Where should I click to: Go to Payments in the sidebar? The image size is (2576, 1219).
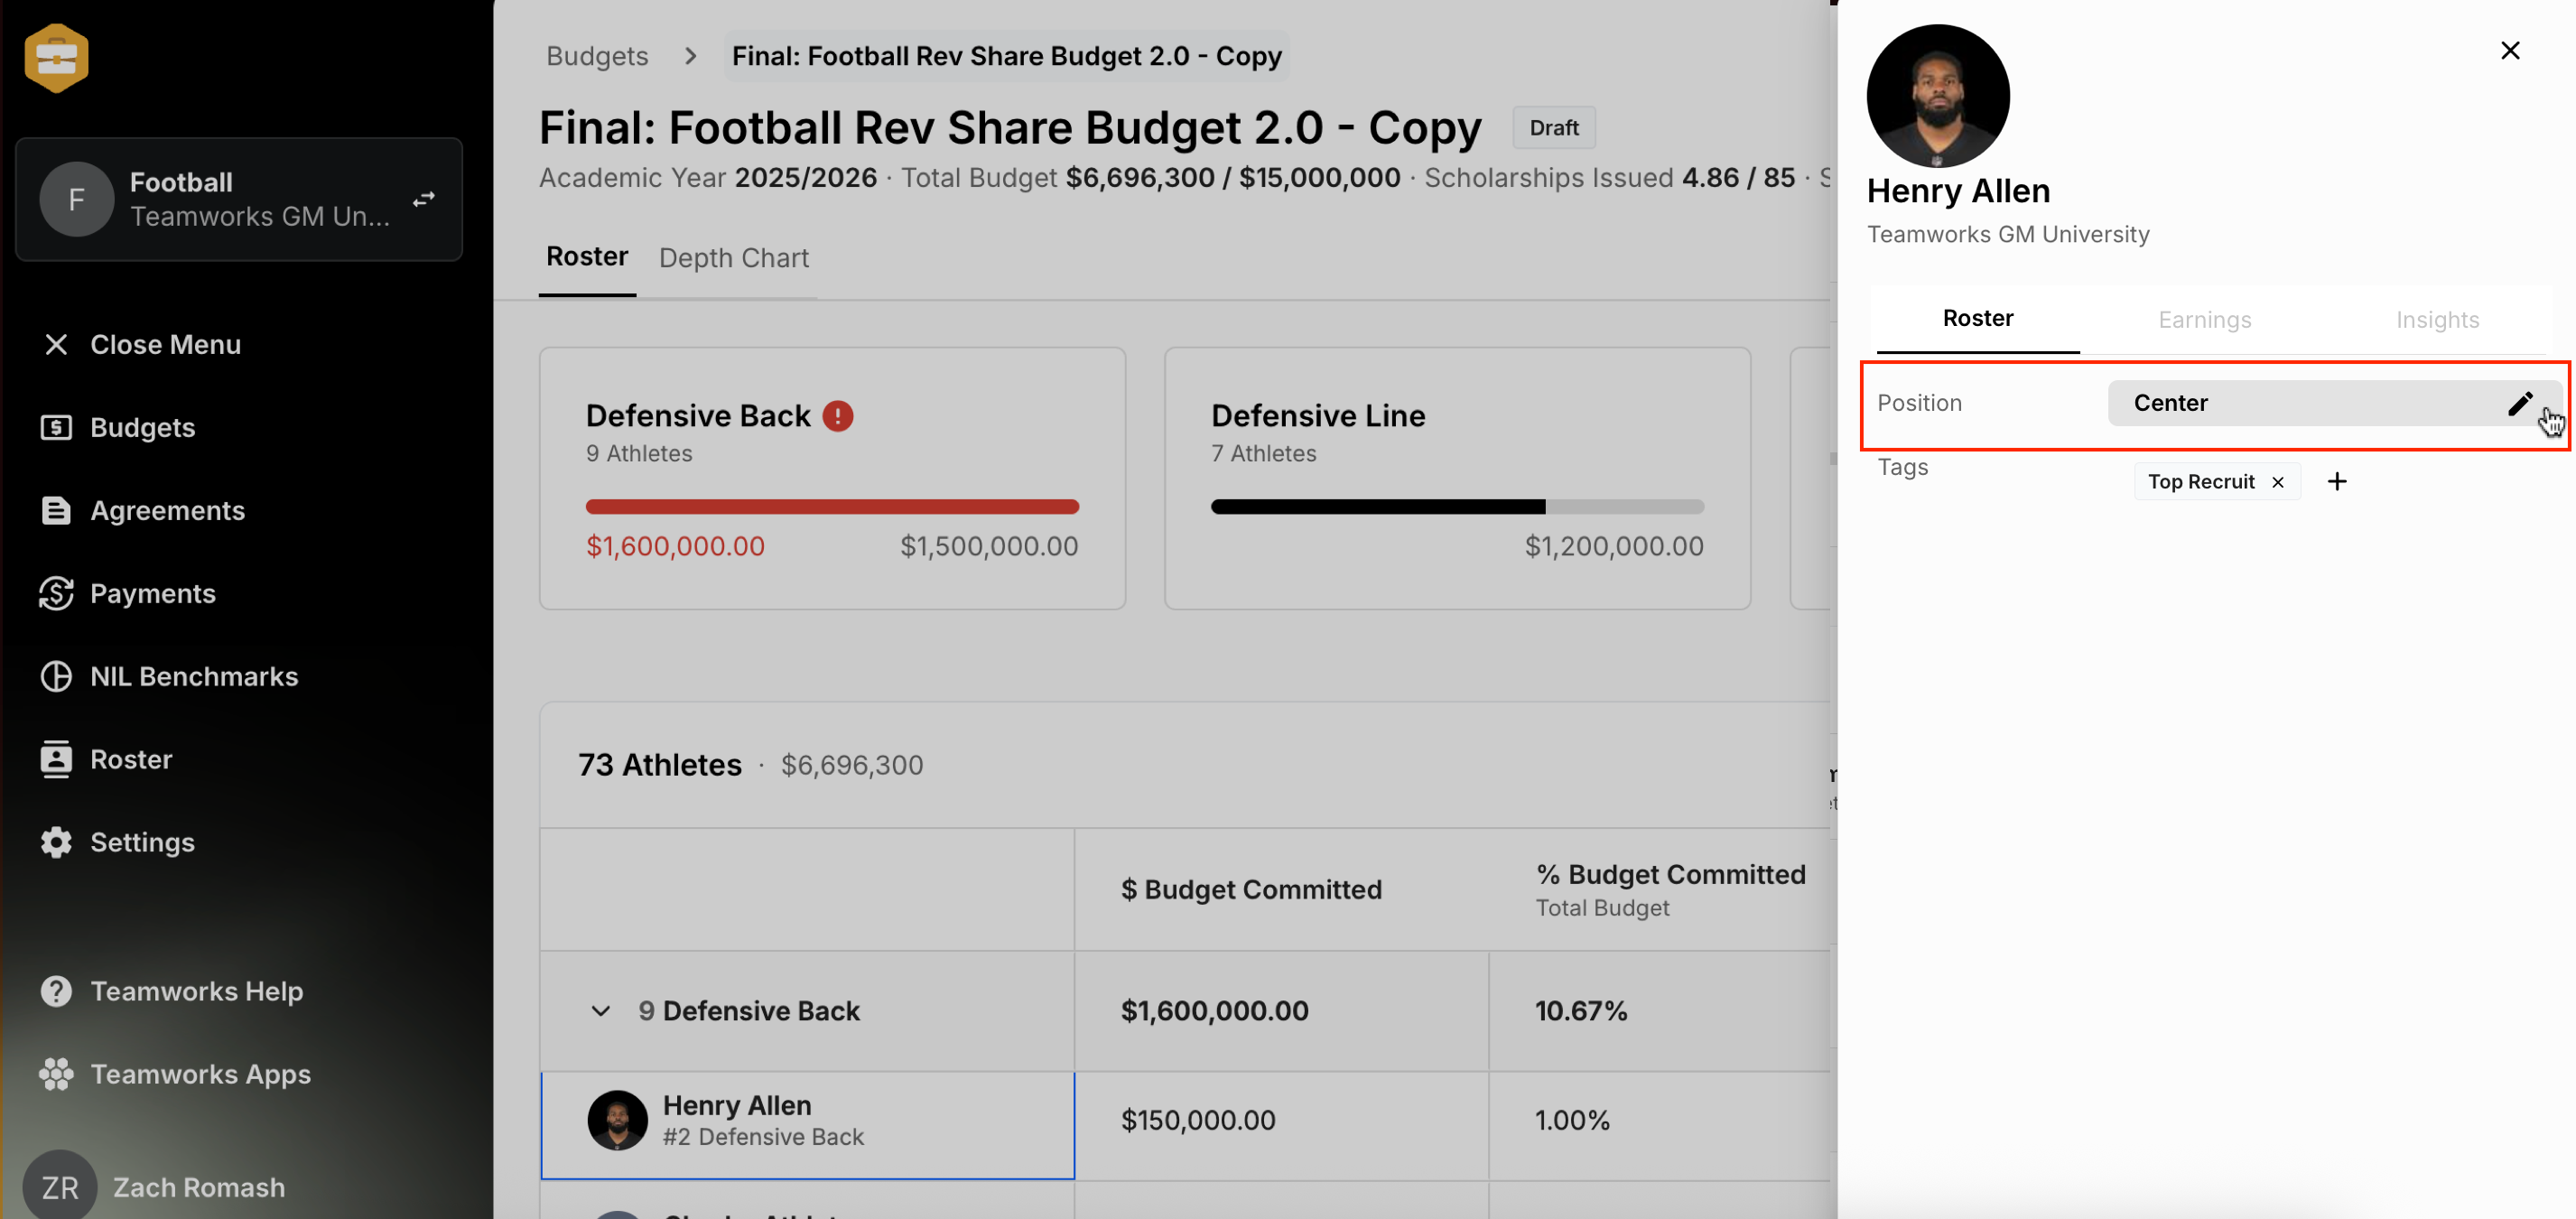[x=127, y=593]
